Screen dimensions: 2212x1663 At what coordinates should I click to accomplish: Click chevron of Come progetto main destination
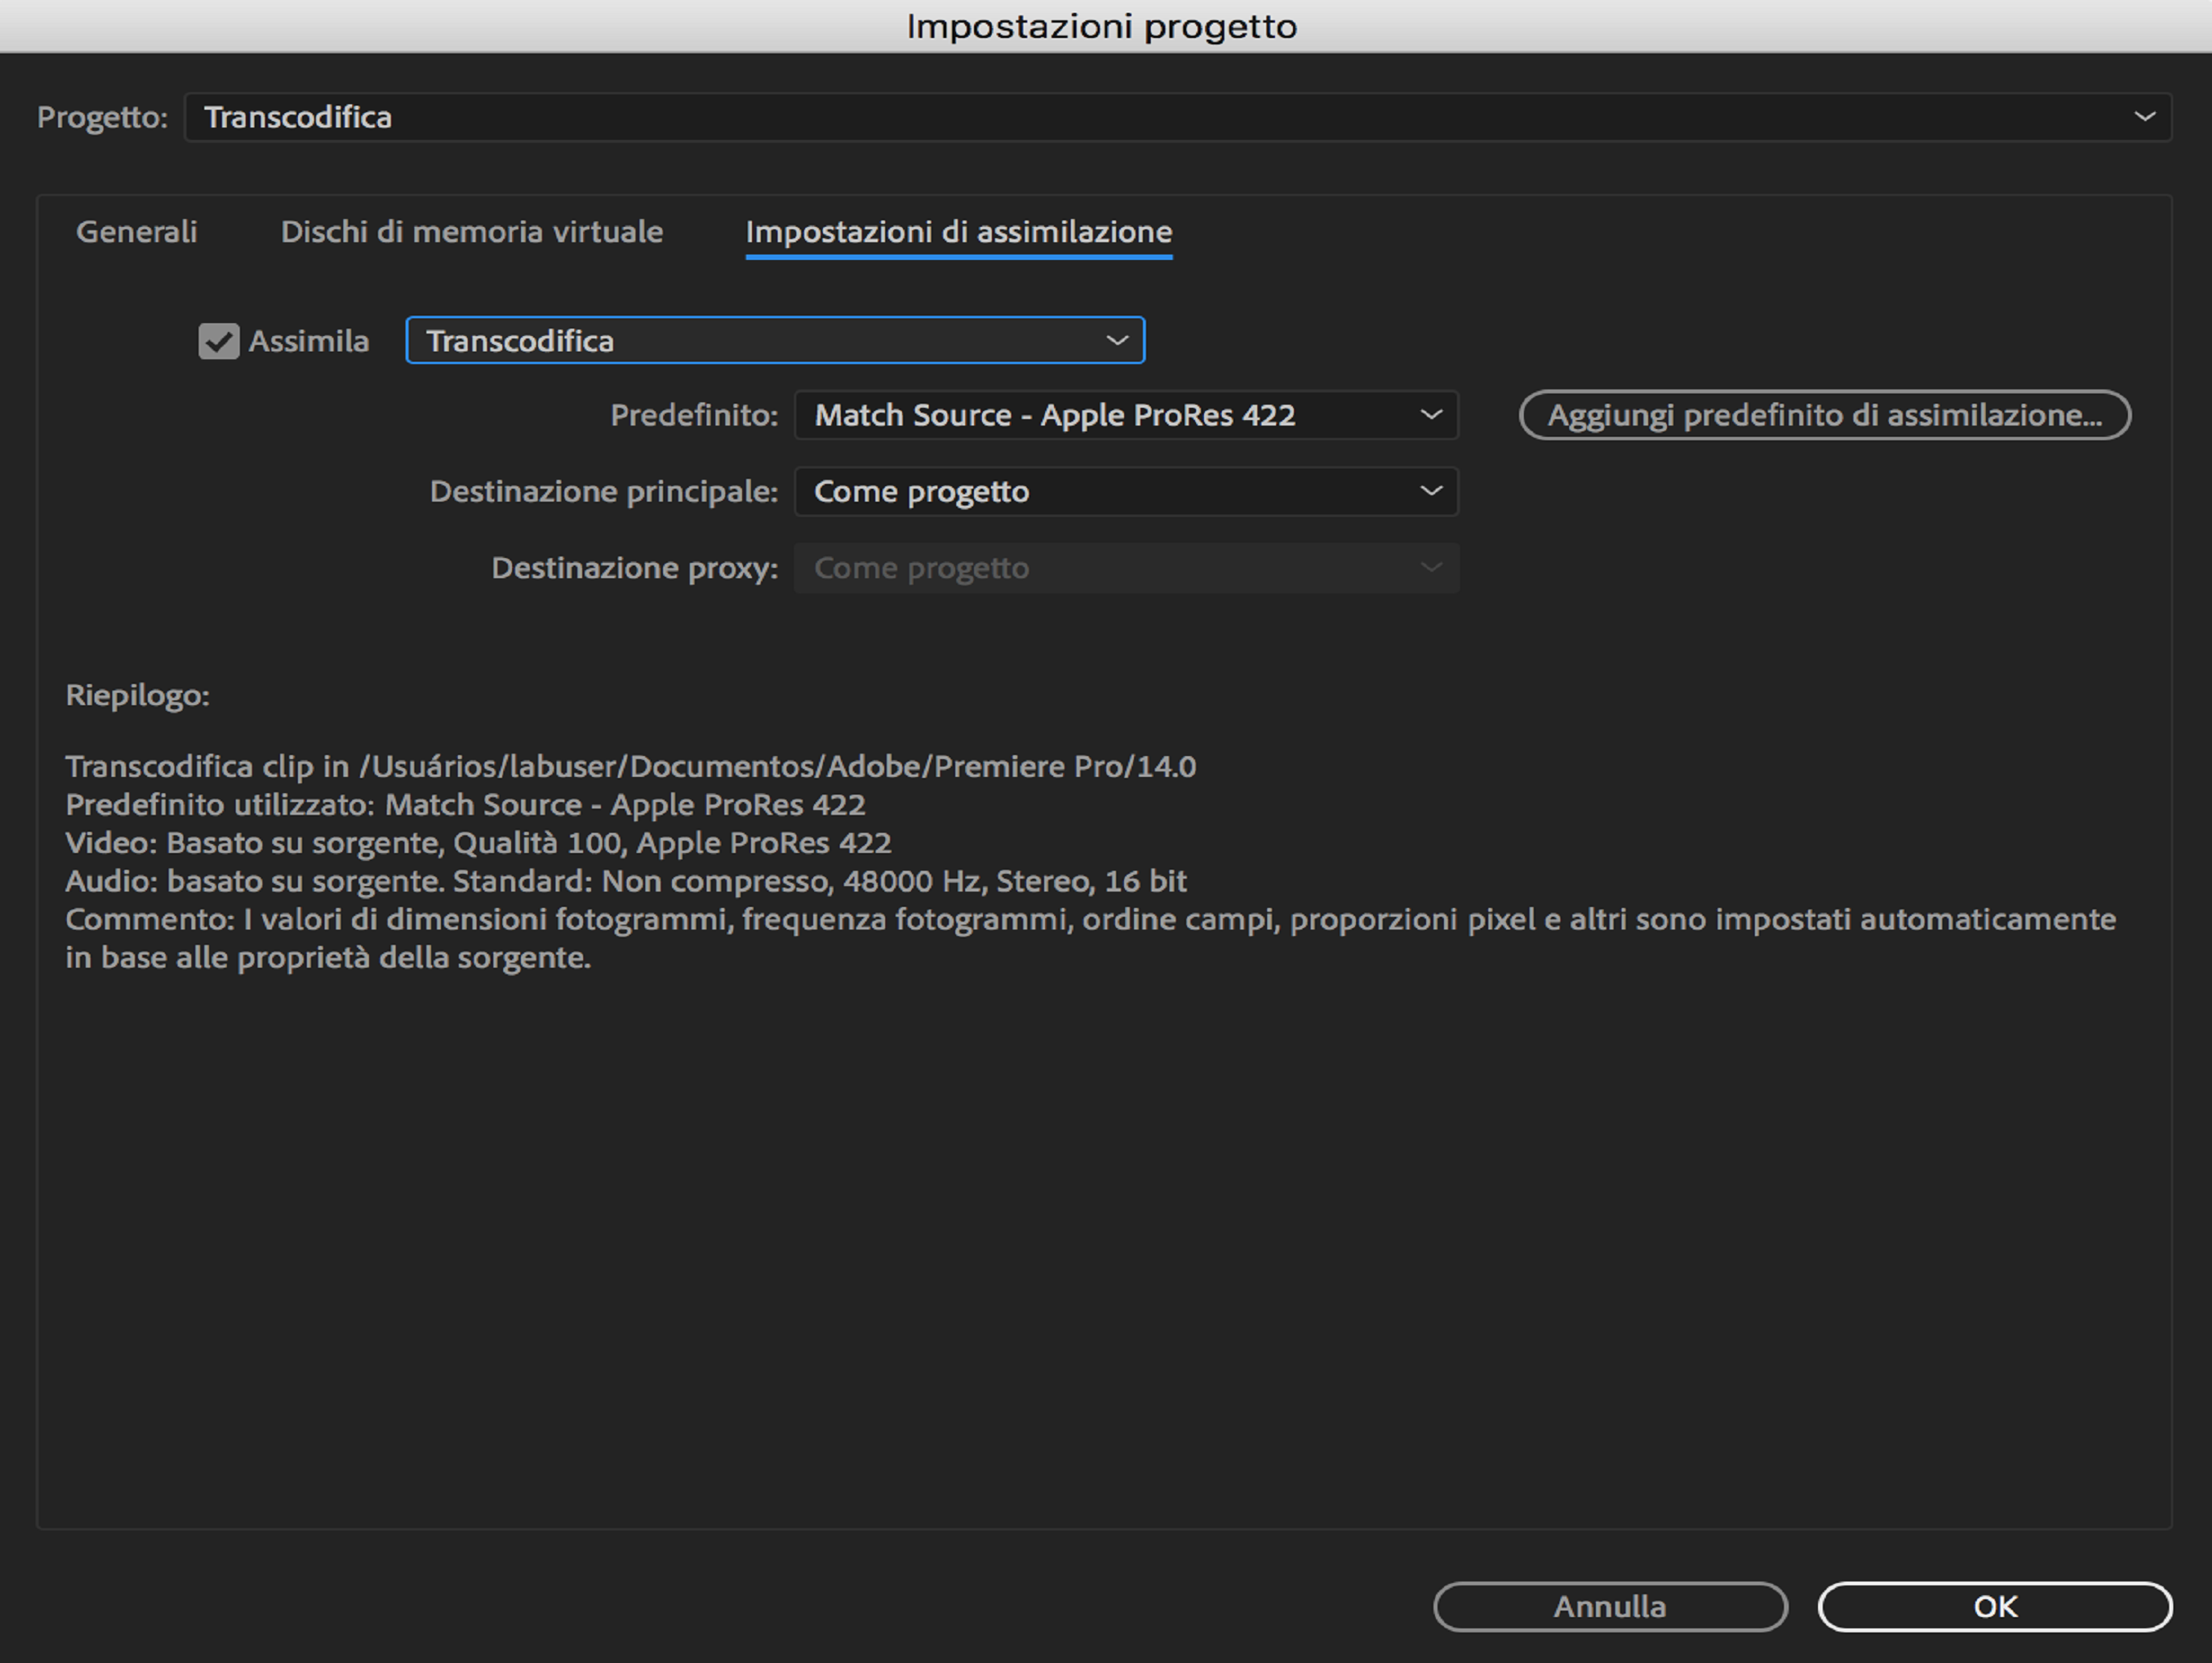(x=1431, y=492)
